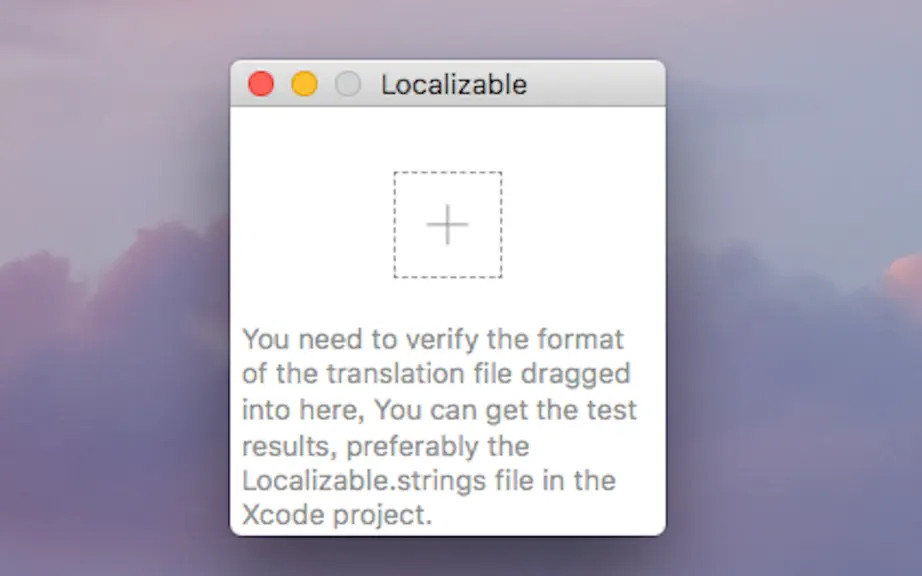Click the line 'of the translation file dragged'
The height and width of the screenshot is (576, 922).
pyautogui.click(x=436, y=374)
